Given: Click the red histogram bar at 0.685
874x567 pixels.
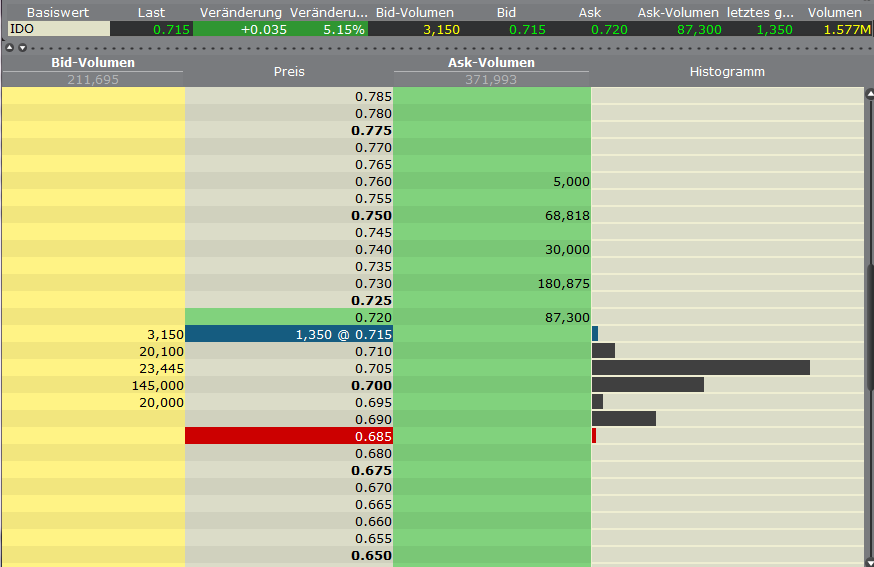Looking at the screenshot, I should (x=594, y=435).
